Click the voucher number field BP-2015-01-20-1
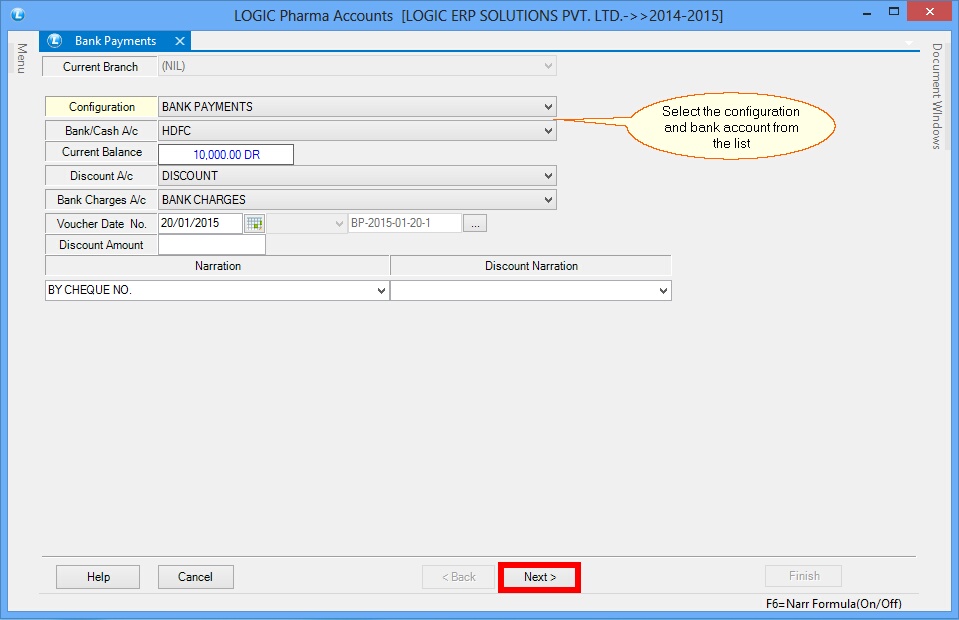This screenshot has height=620, width=959. (x=404, y=223)
